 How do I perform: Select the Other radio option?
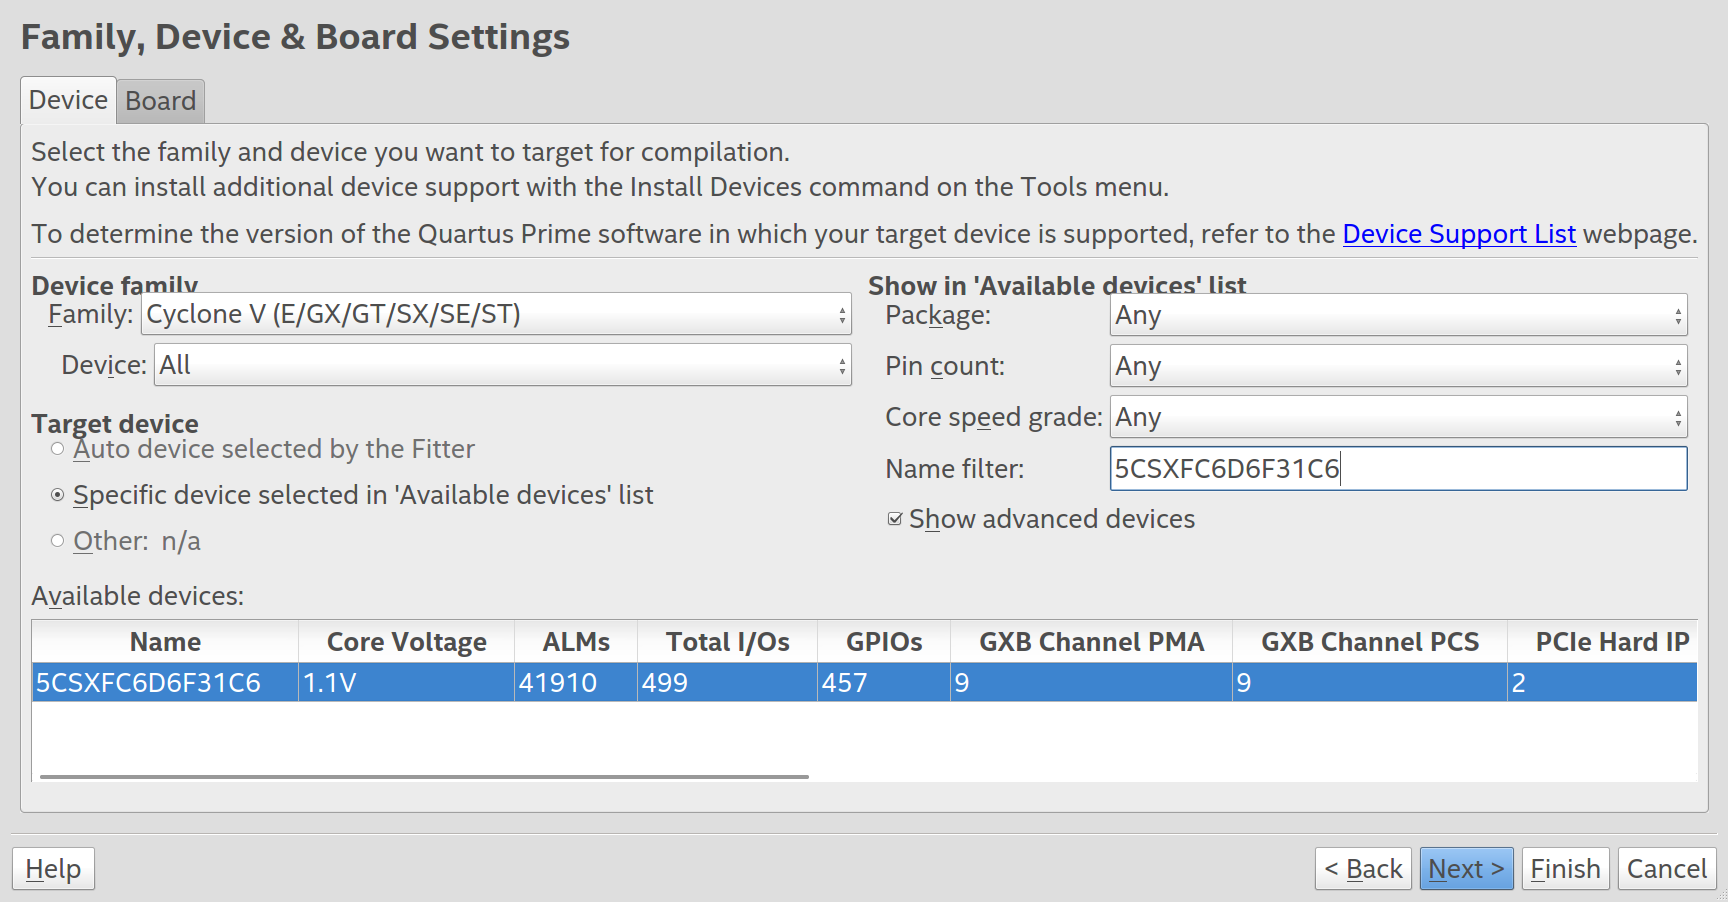[x=58, y=541]
